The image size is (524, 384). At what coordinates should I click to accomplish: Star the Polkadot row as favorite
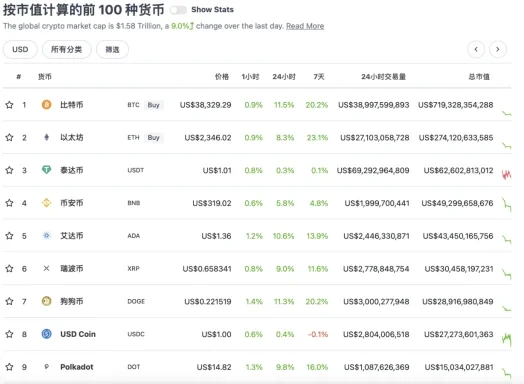point(9,367)
